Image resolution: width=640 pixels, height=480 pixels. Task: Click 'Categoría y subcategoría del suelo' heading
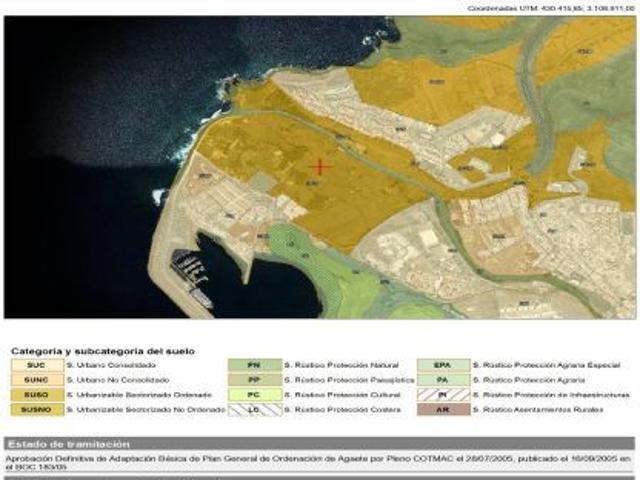[x=102, y=351]
